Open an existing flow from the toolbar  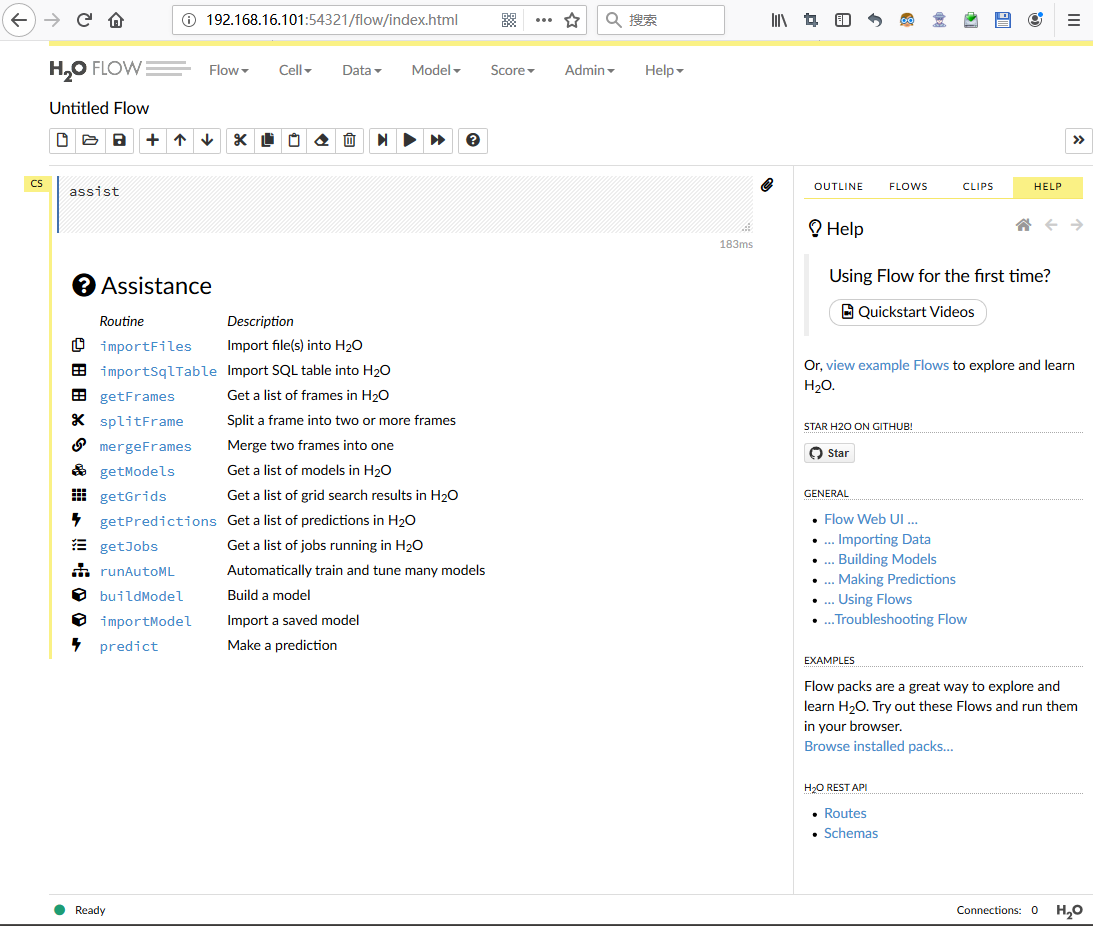[91, 140]
